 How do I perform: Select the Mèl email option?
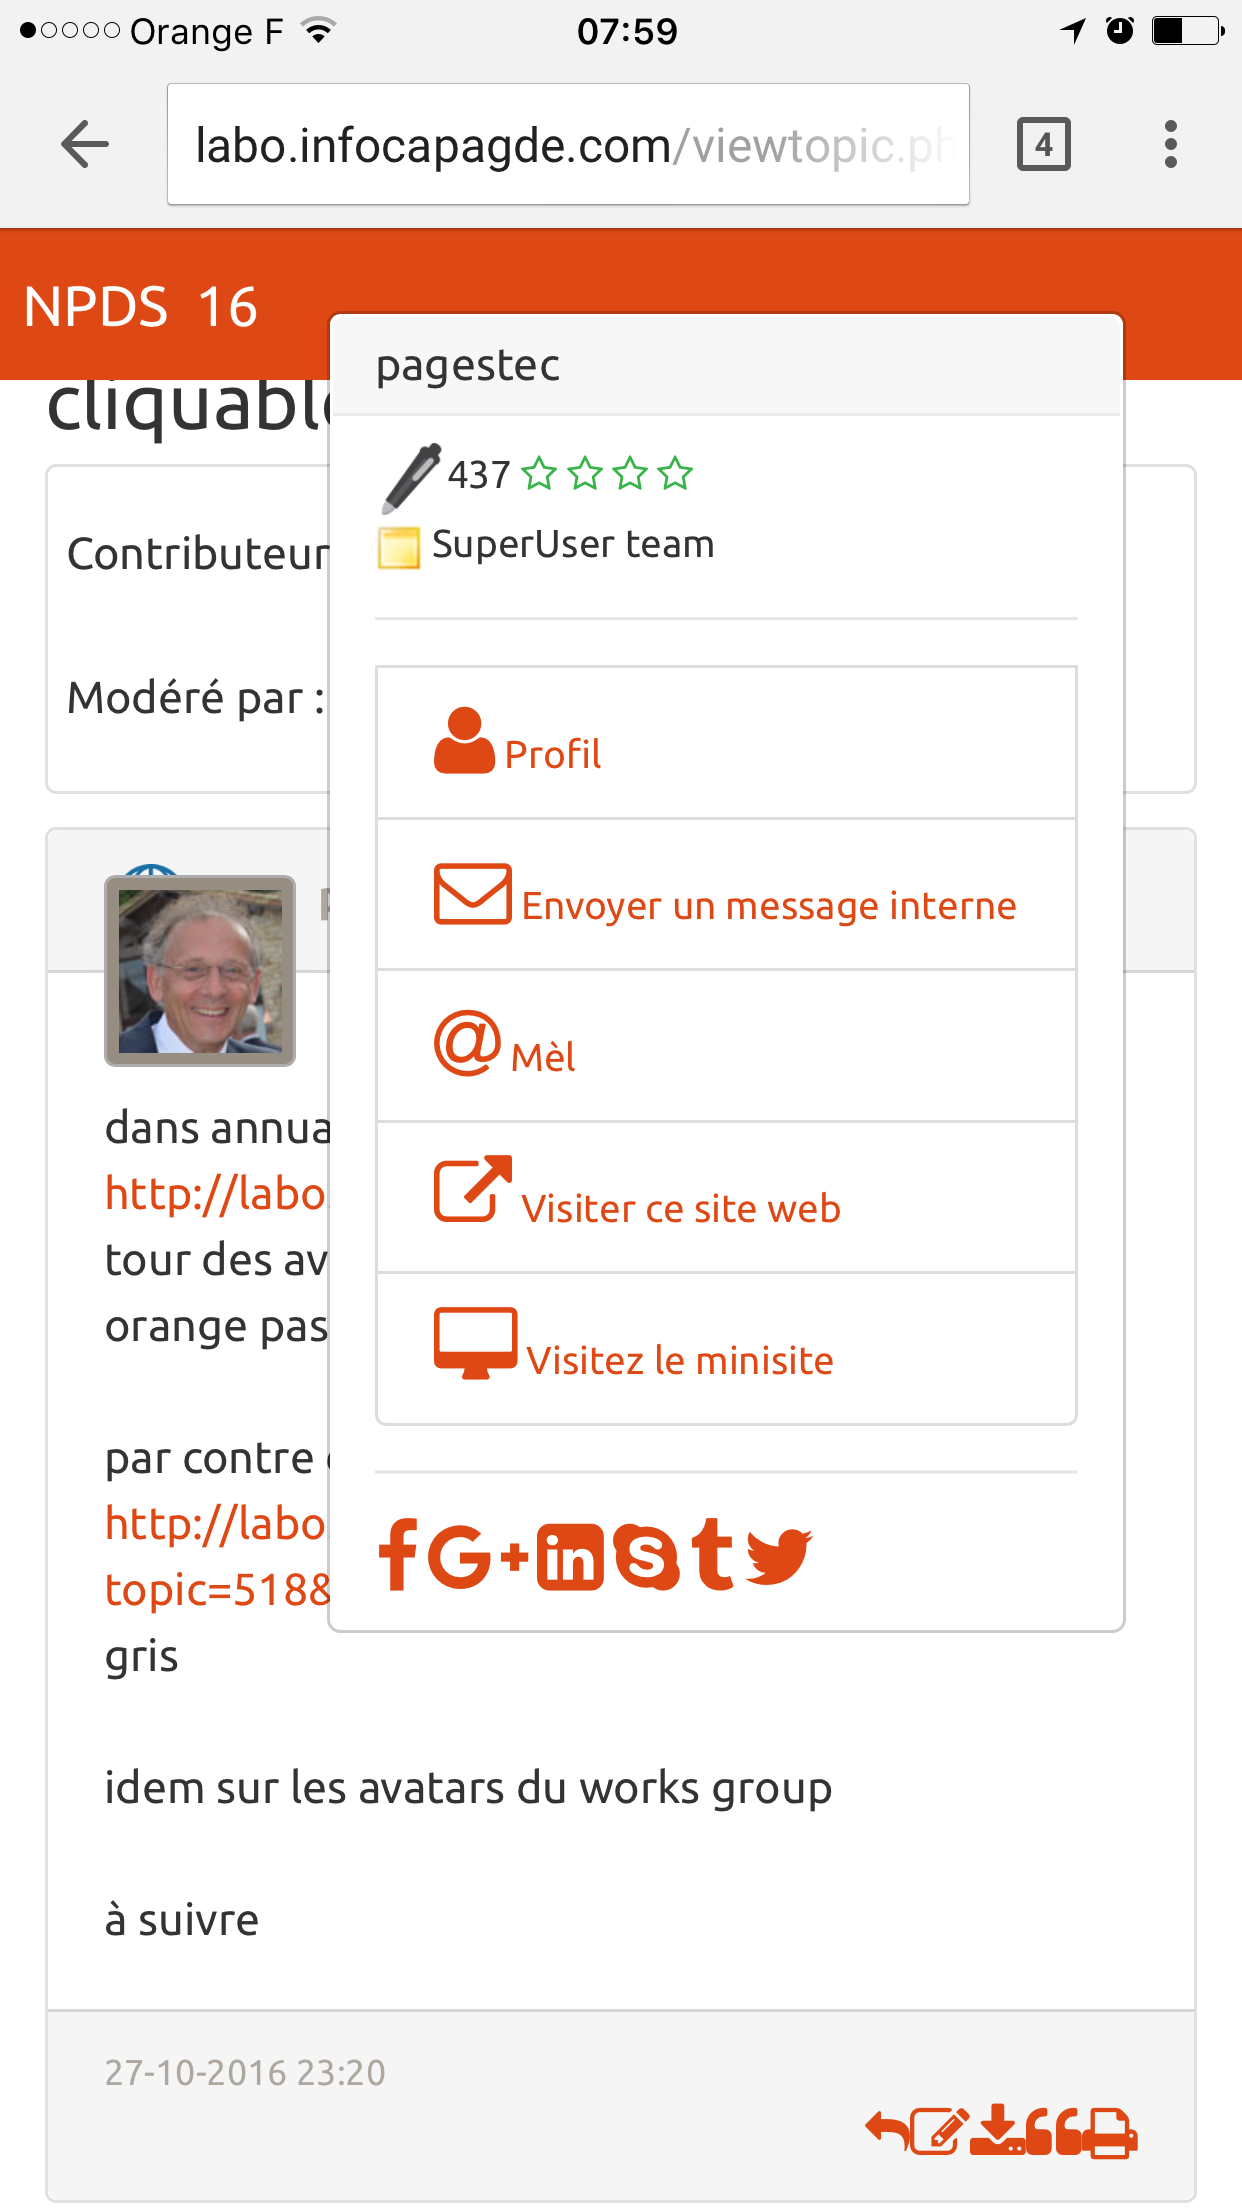tap(726, 1046)
